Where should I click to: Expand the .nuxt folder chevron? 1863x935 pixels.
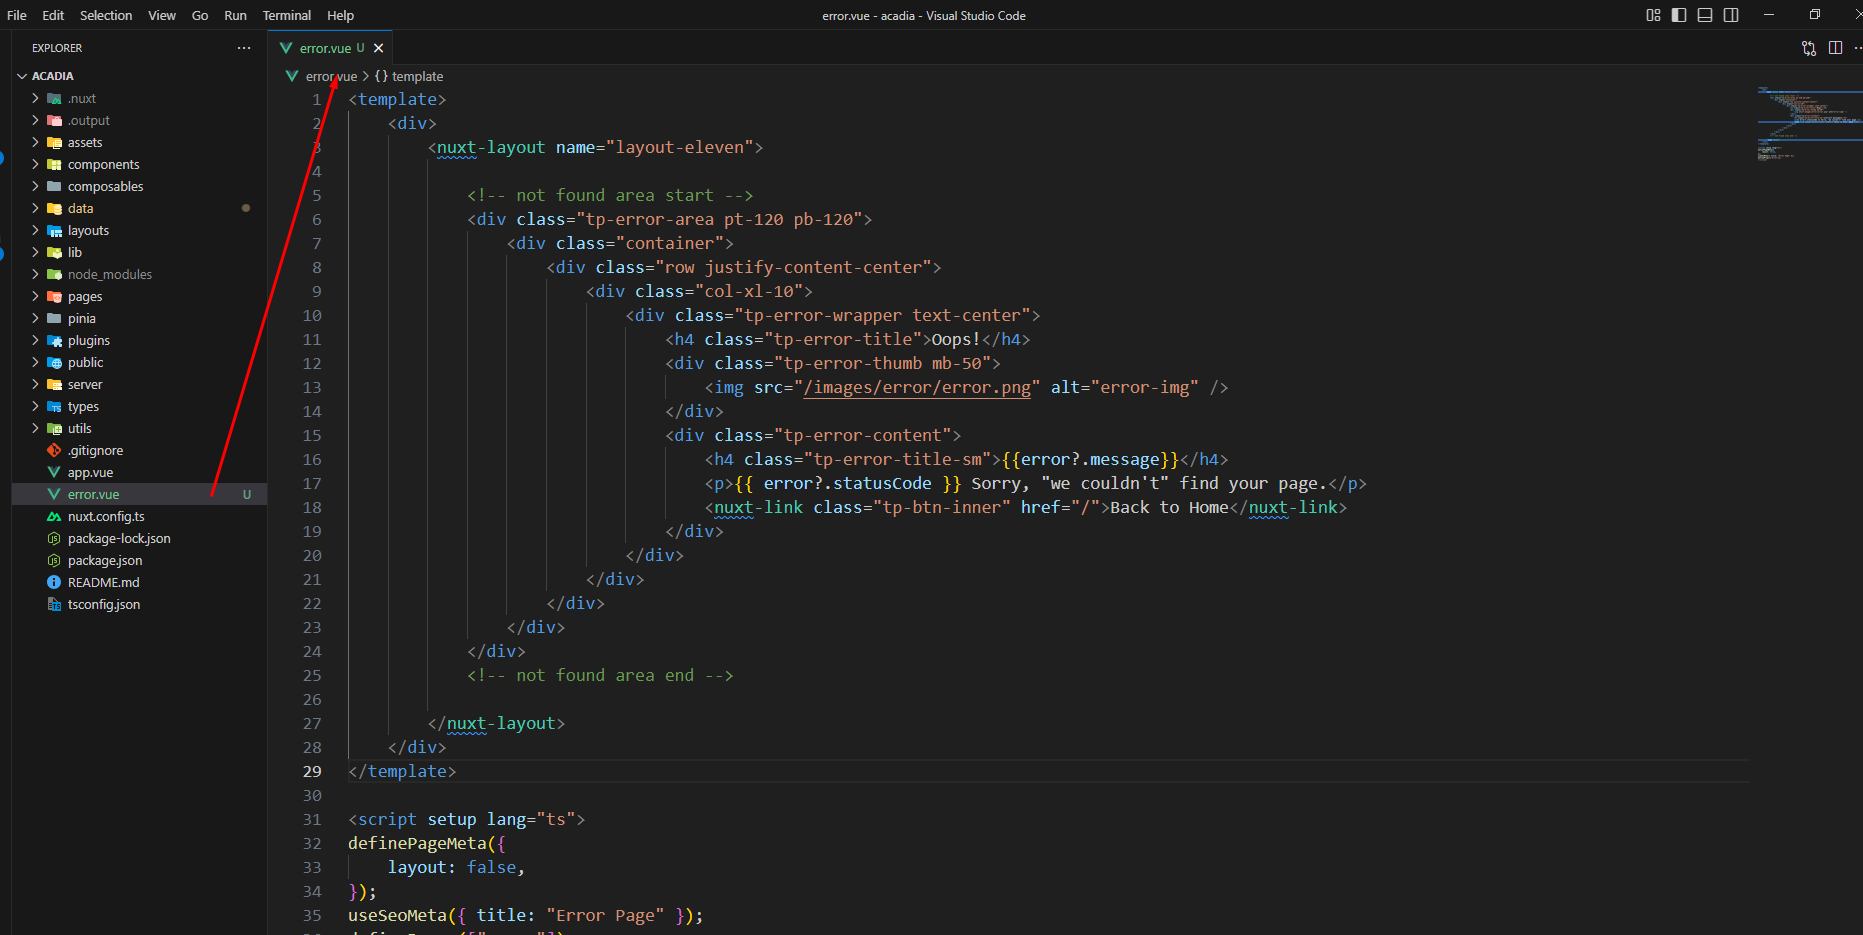tap(36, 98)
